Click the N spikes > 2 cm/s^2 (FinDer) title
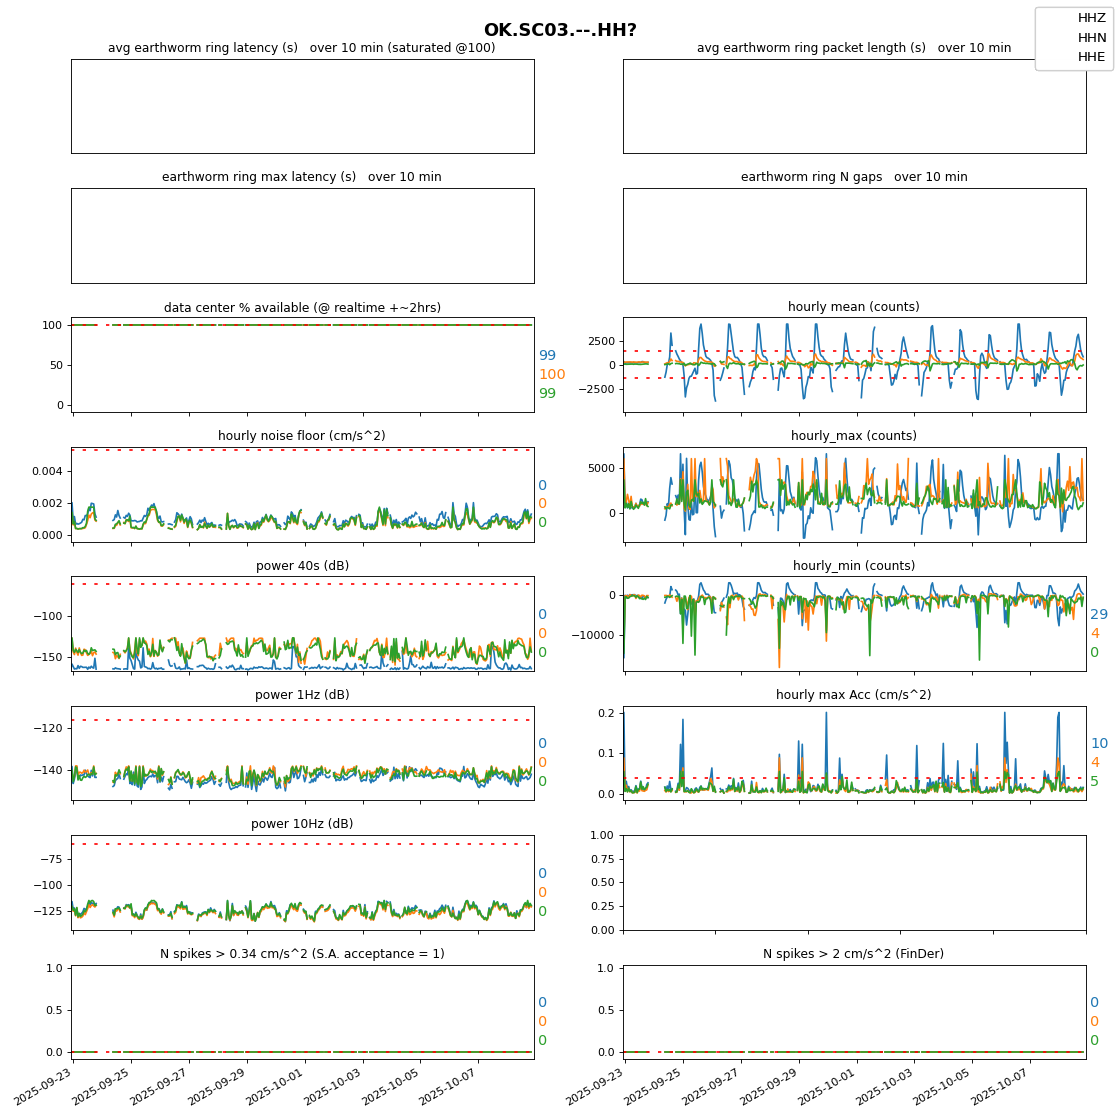This screenshot has width=1120, height=1120. point(853,954)
